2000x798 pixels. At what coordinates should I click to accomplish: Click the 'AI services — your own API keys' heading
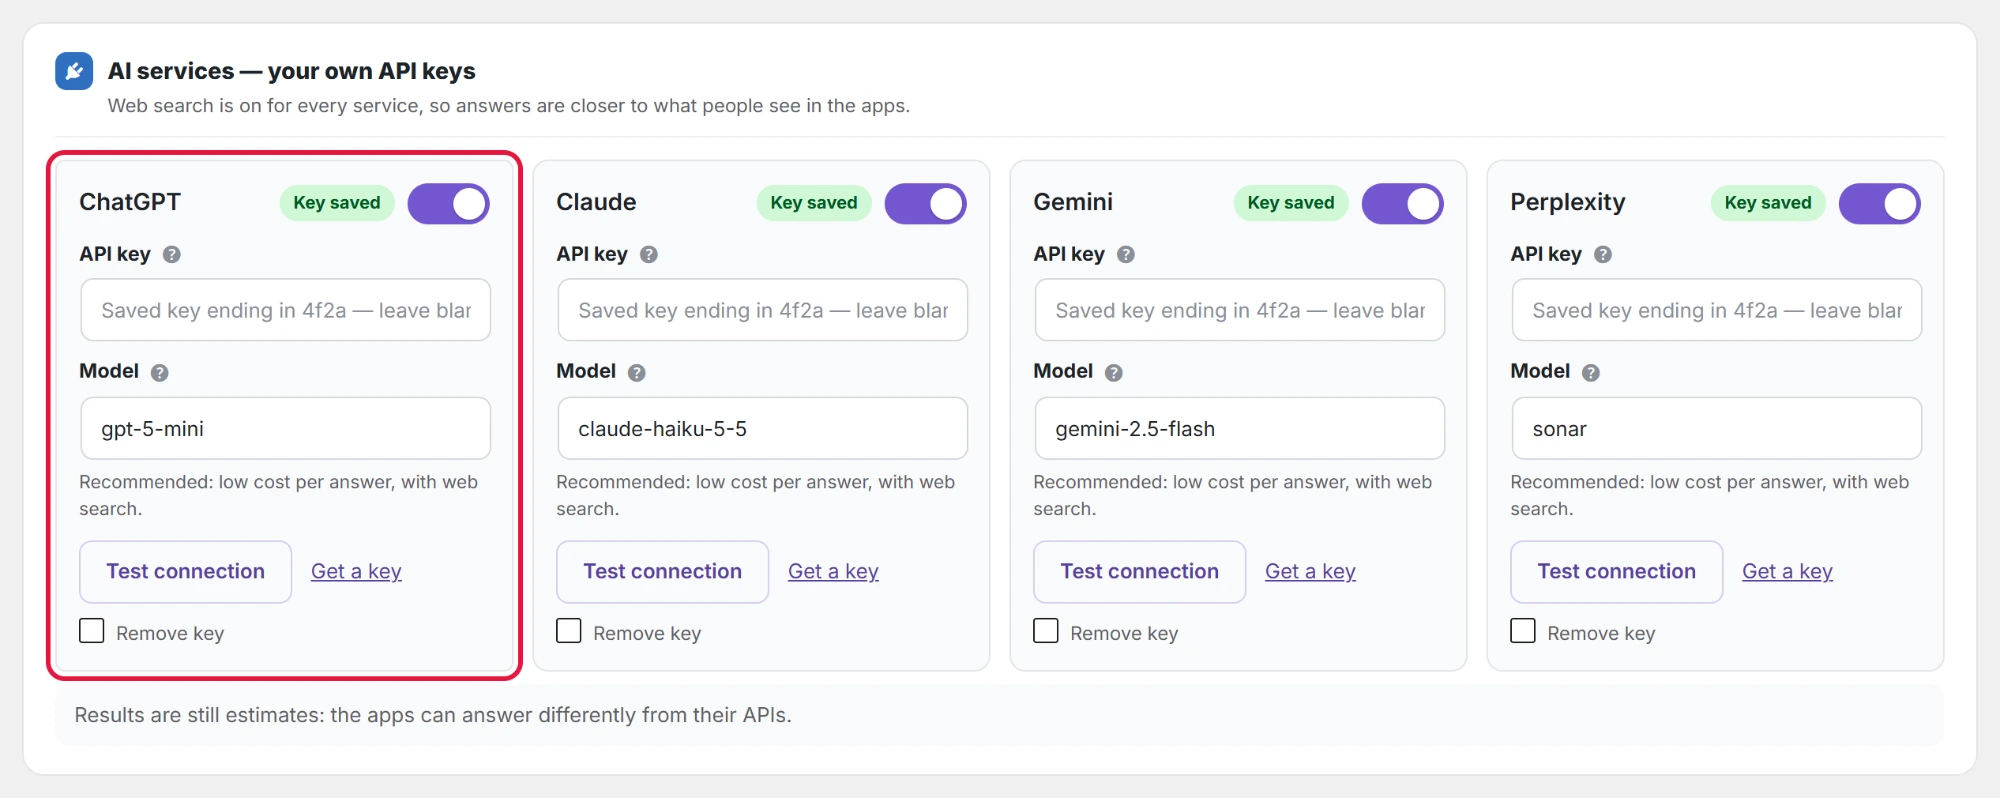292,71
